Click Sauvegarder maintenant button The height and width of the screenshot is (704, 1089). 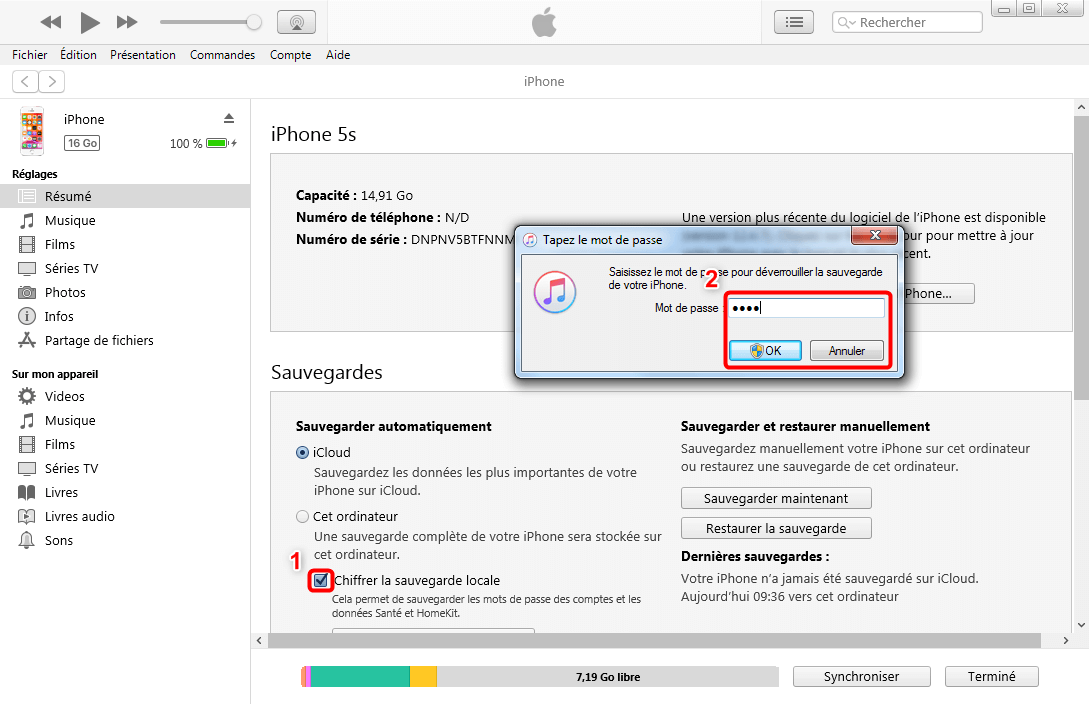click(776, 498)
